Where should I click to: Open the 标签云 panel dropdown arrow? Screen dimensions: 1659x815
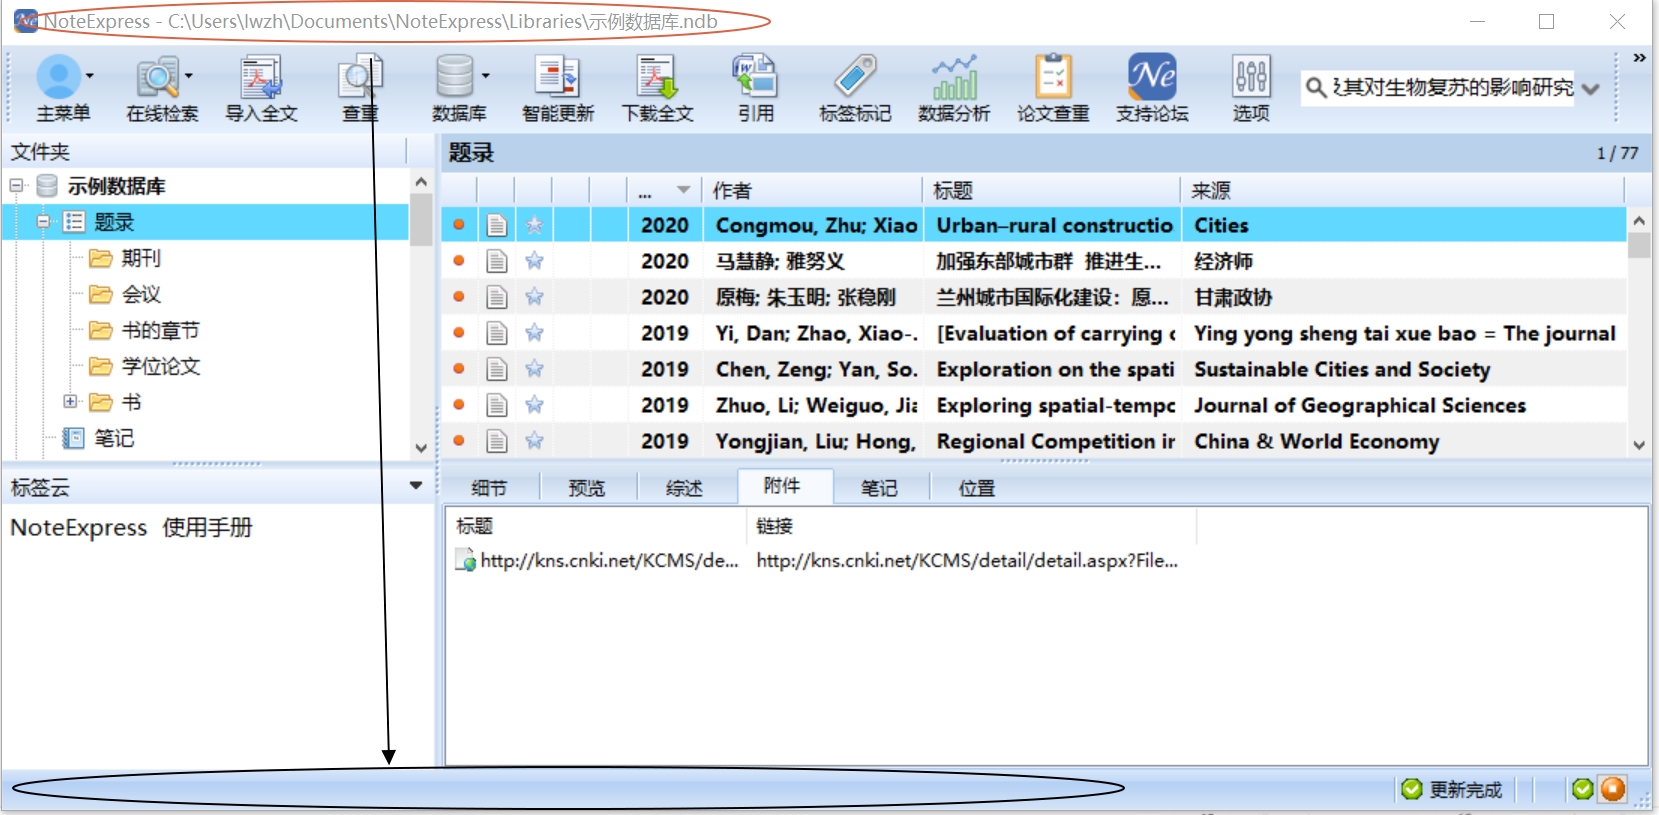click(416, 486)
